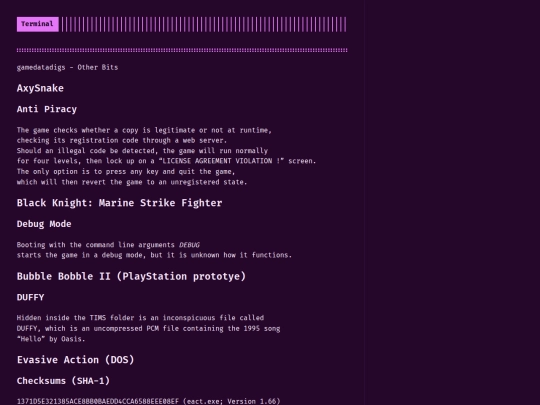
Task: Click the line 'The only option is to press any key'
Action: coord(126,172)
